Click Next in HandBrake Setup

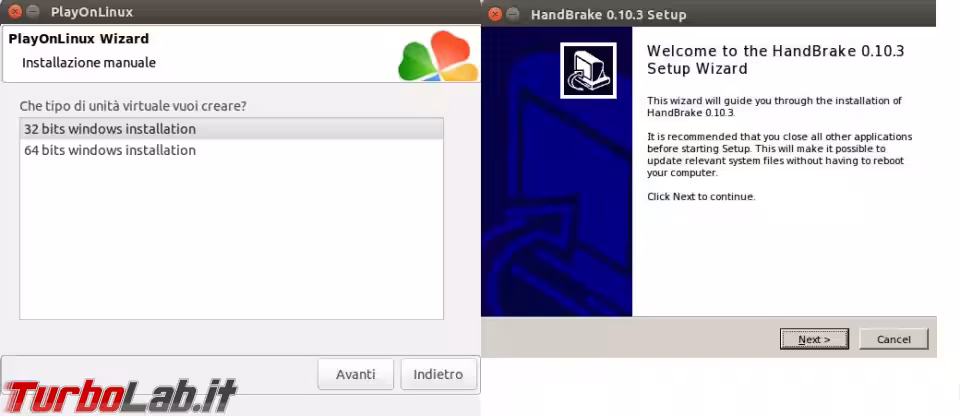pos(814,339)
